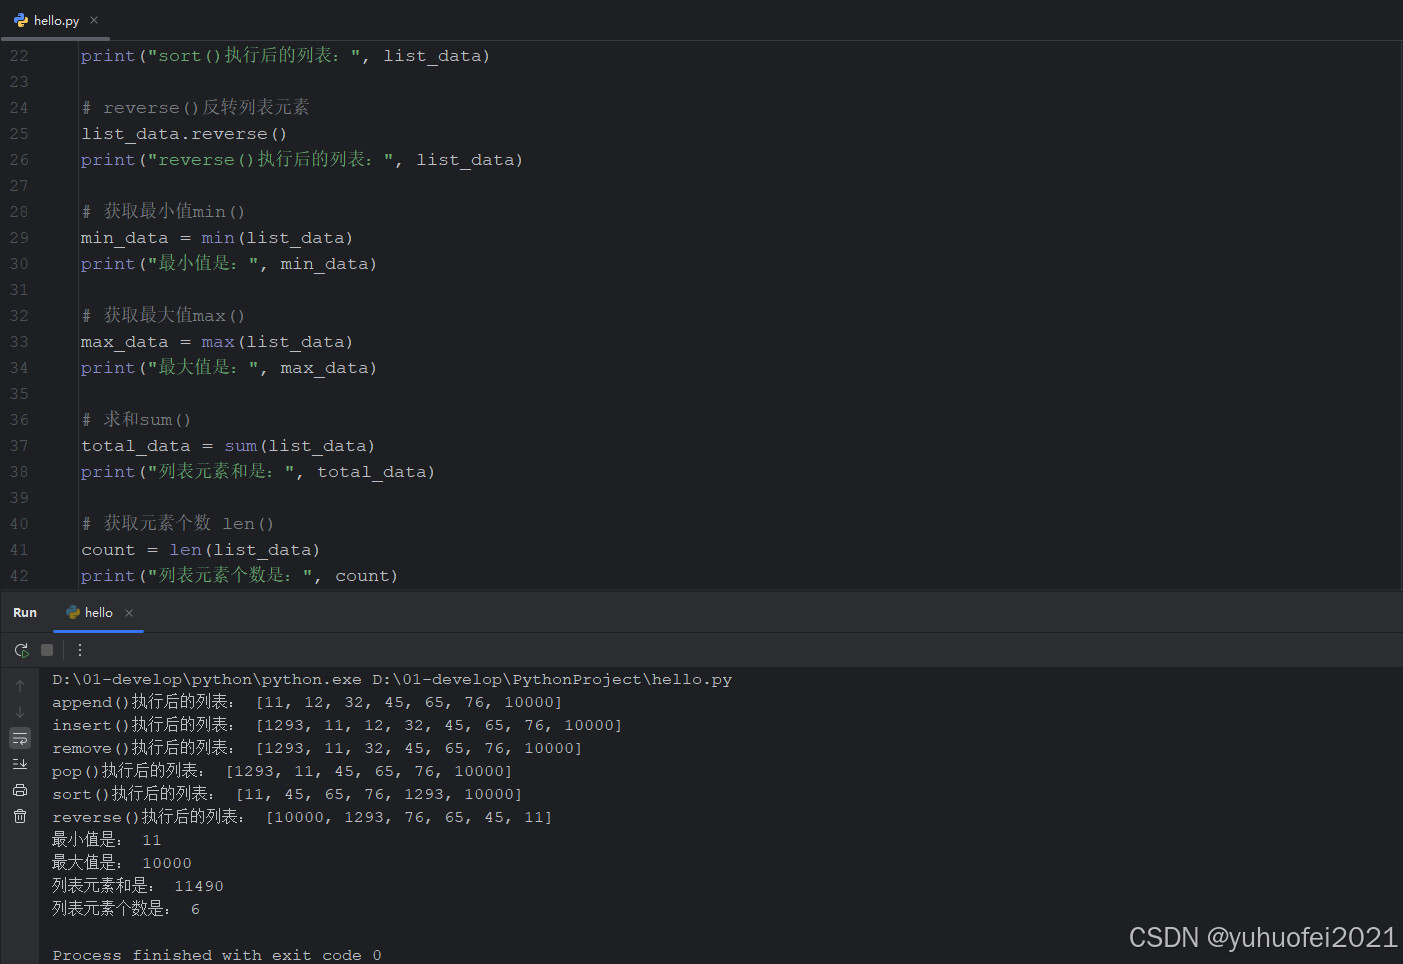Open the hello.py path link in console
1403x964 pixels.
point(552,679)
